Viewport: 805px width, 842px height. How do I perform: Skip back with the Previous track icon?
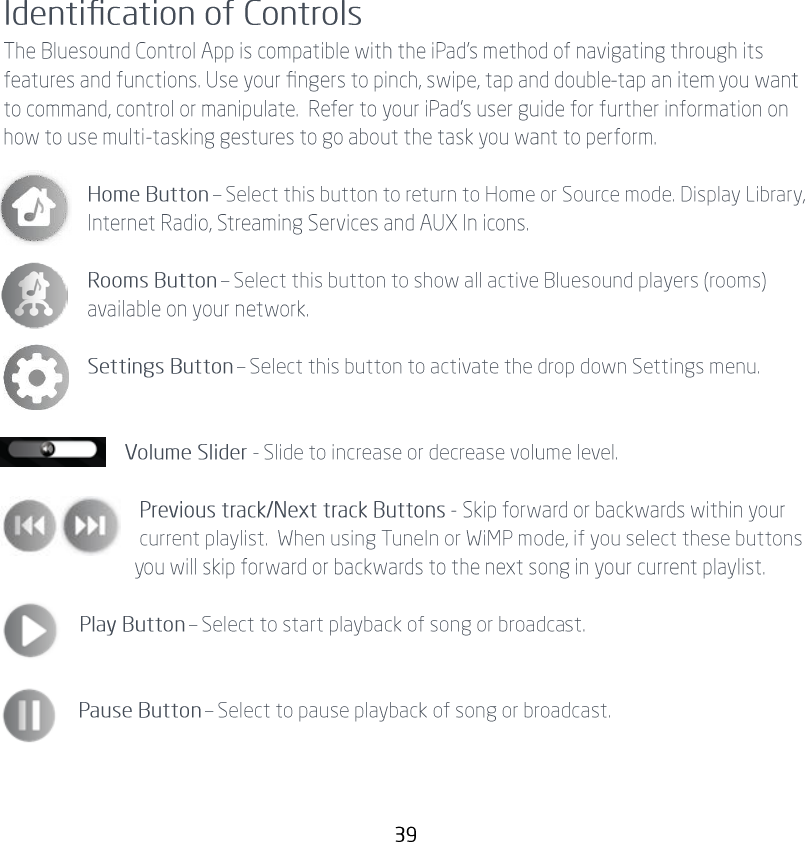[x=30, y=526]
